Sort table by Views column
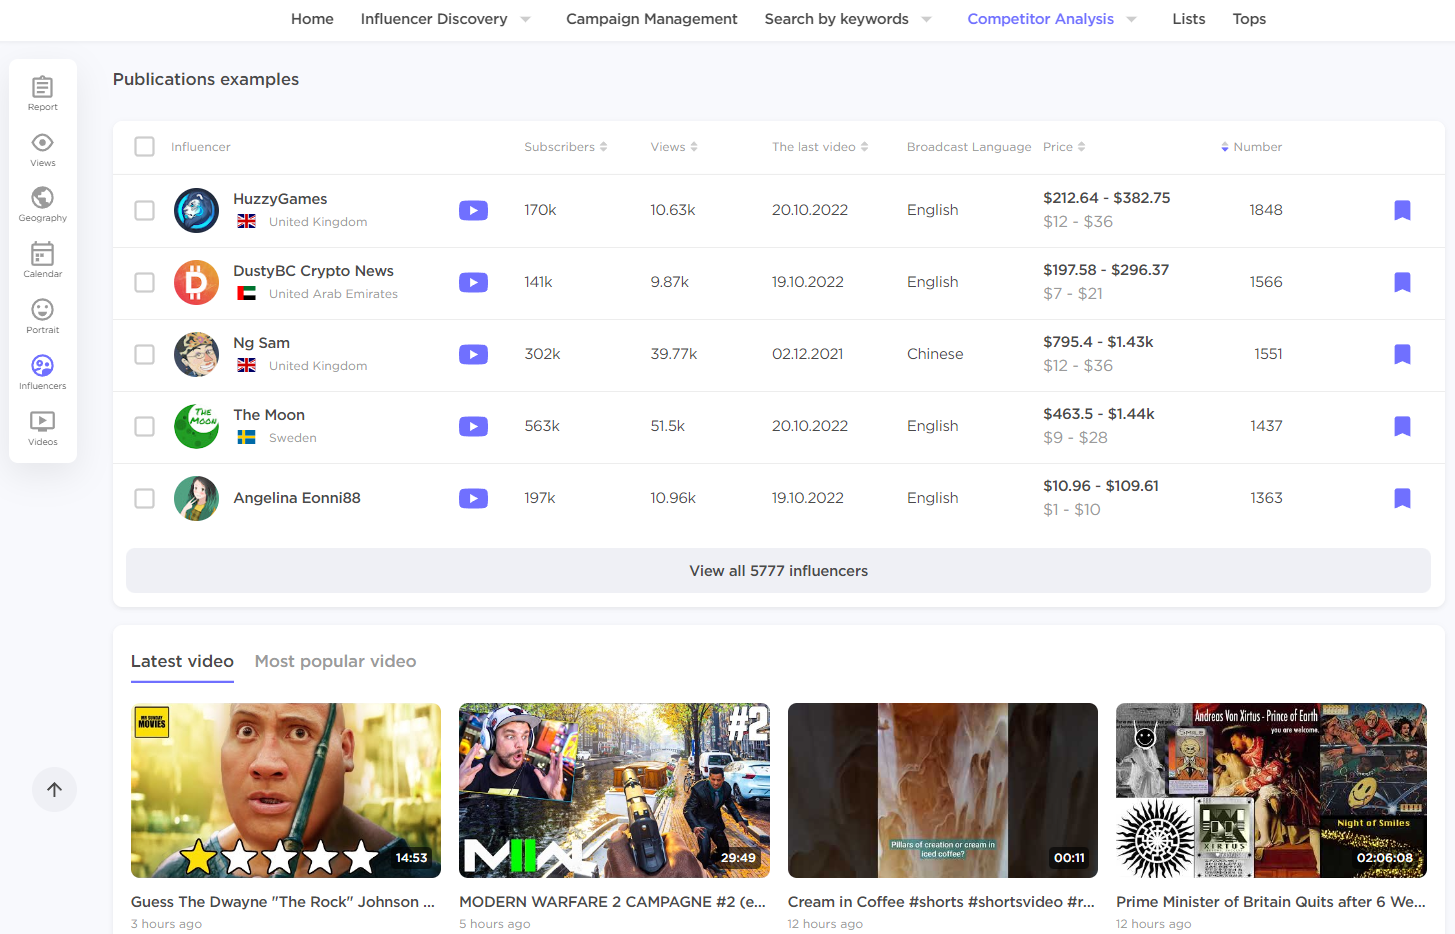Image resolution: width=1455 pixels, height=934 pixels. click(x=674, y=147)
